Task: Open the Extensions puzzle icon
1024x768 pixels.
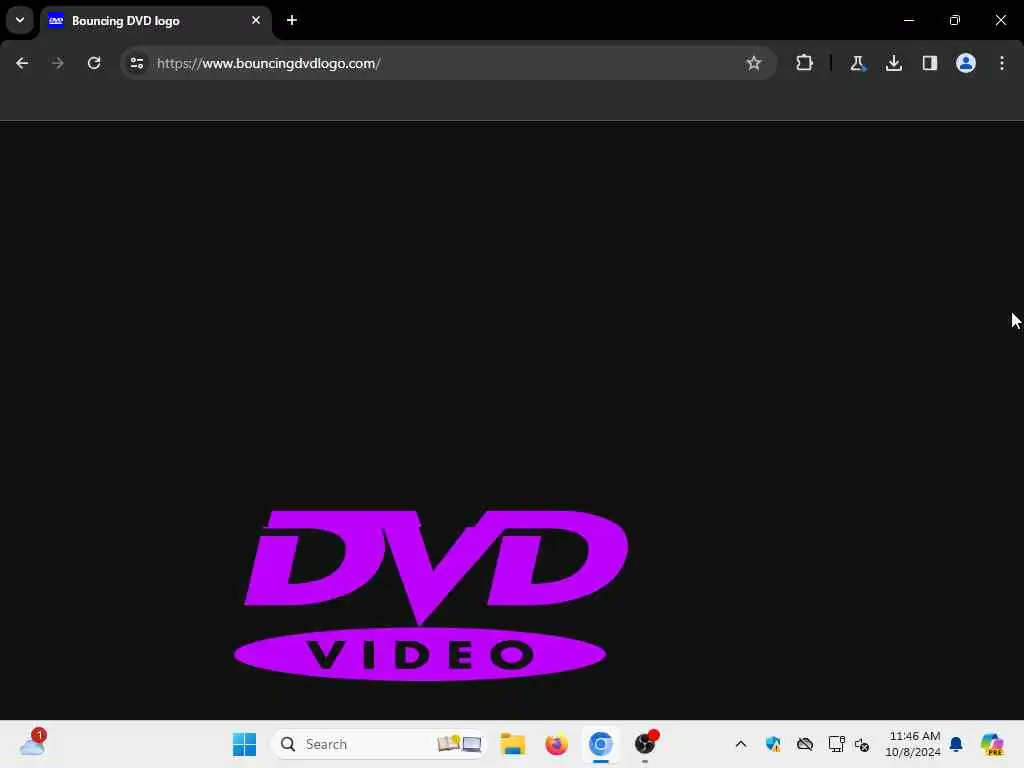Action: (805, 63)
